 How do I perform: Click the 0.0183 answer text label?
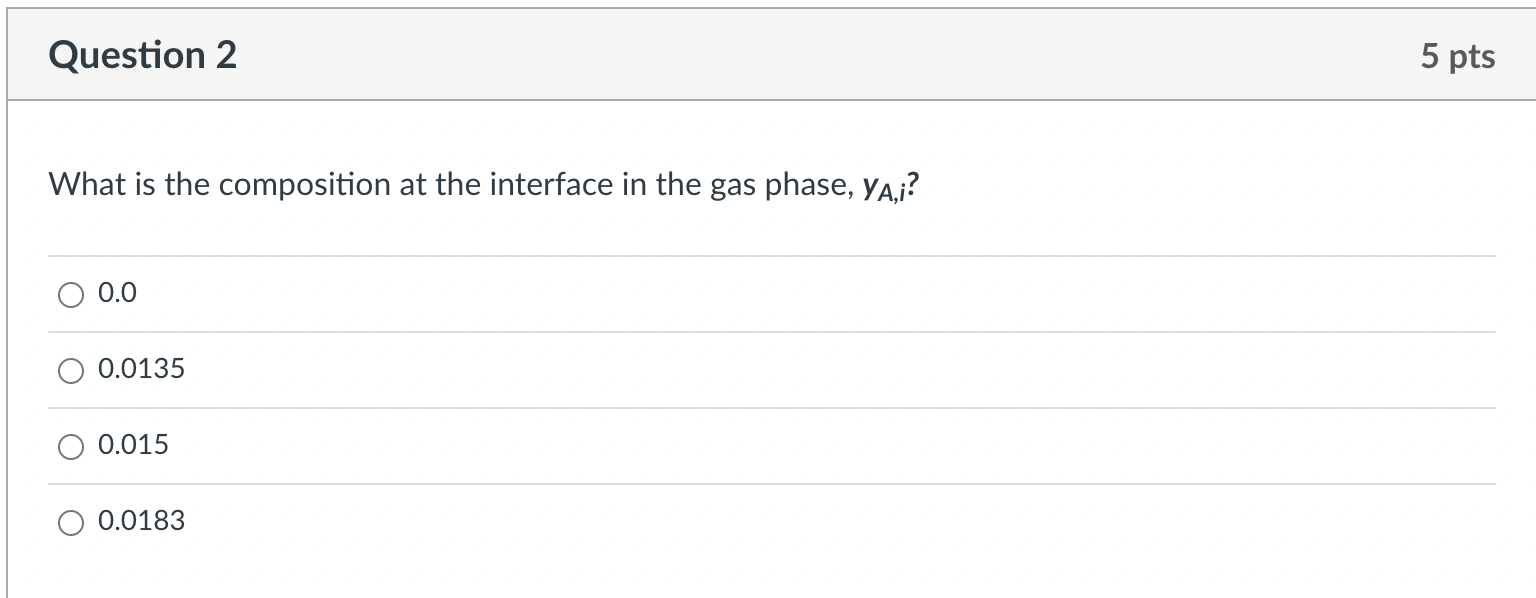click(x=141, y=520)
